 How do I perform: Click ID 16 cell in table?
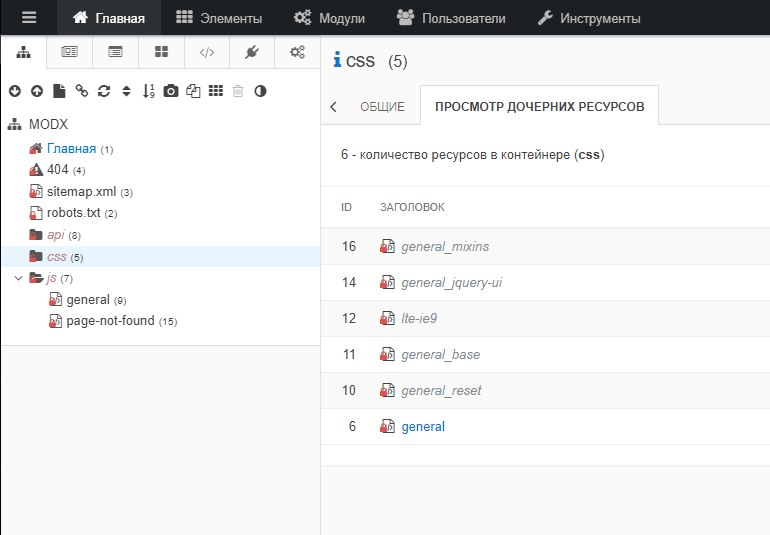pos(349,246)
